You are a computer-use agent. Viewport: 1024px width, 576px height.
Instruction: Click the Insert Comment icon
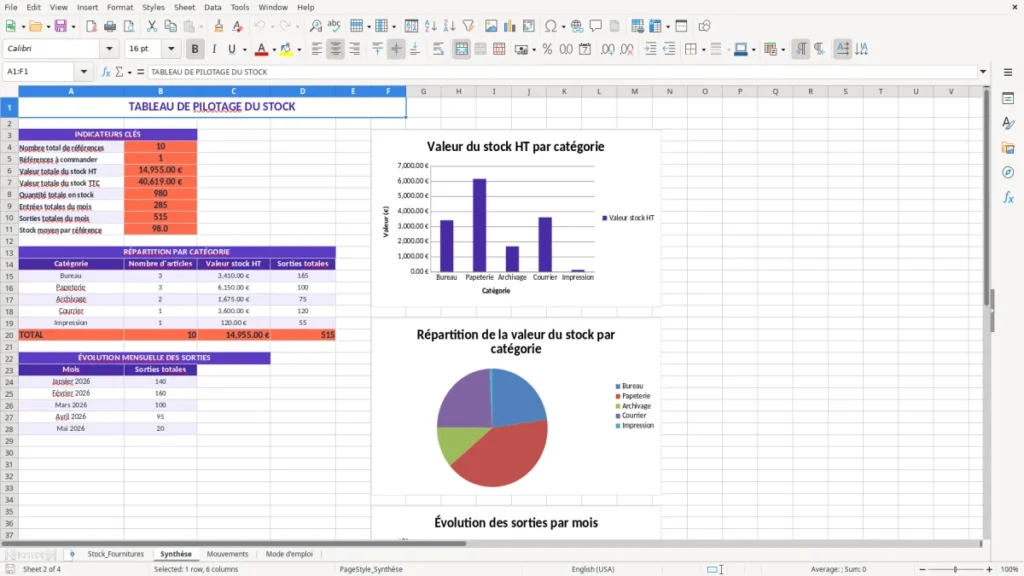[x=596, y=26]
